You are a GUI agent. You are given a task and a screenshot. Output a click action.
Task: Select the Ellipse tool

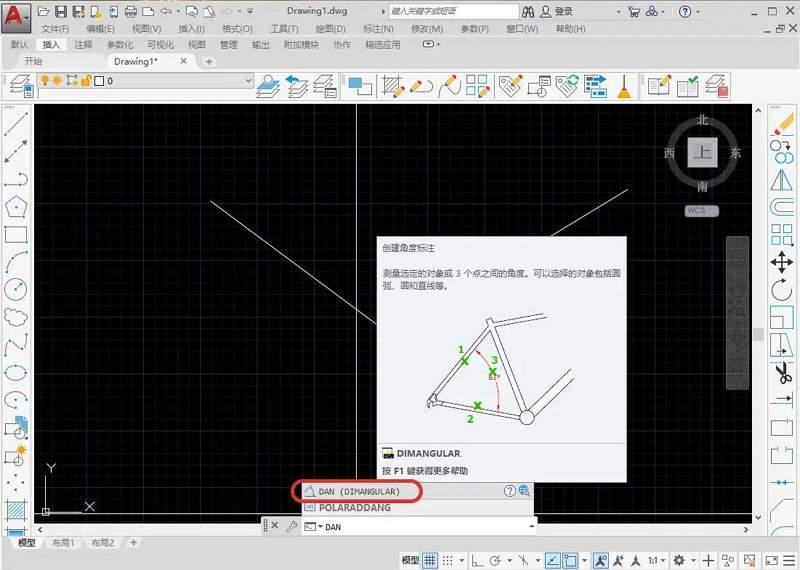tap(16, 372)
